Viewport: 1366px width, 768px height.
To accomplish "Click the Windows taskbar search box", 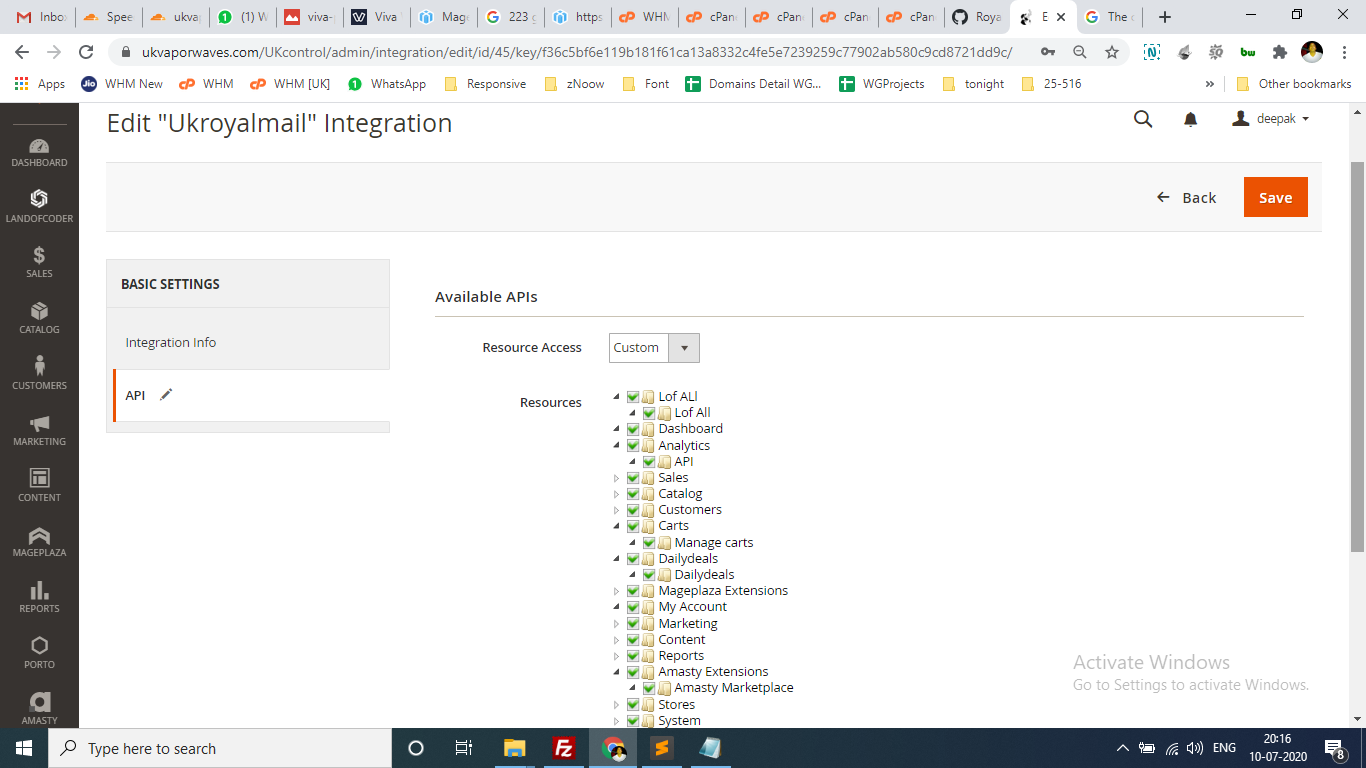I will [219, 748].
